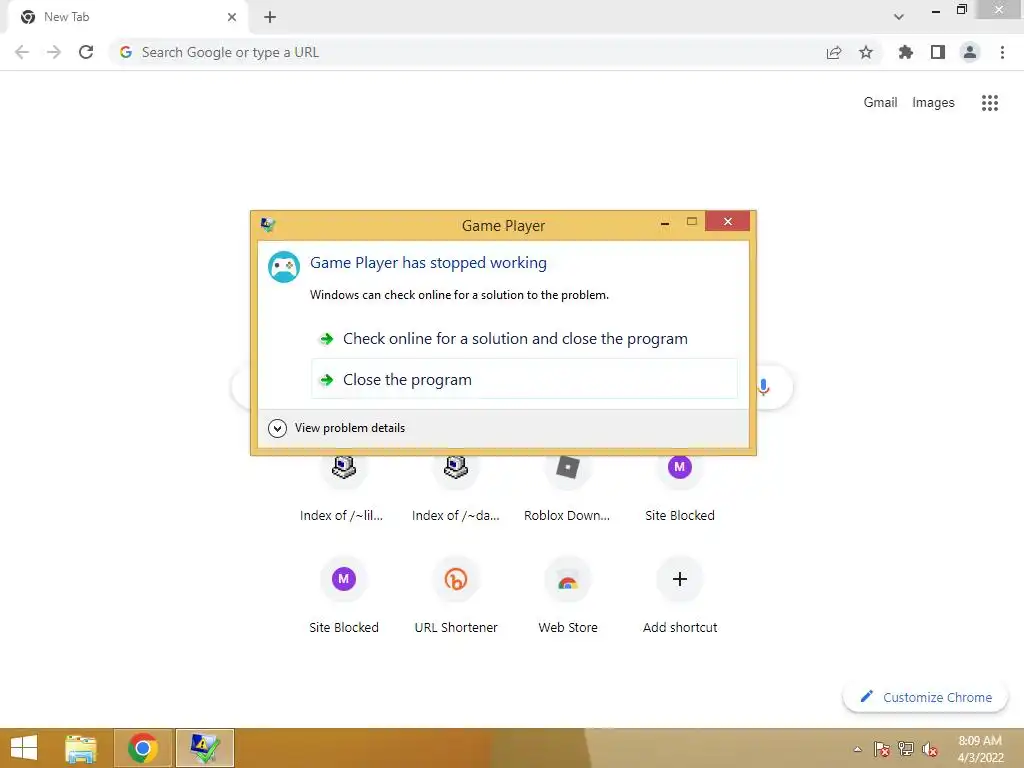Choose Check online for a solution

click(x=524, y=339)
